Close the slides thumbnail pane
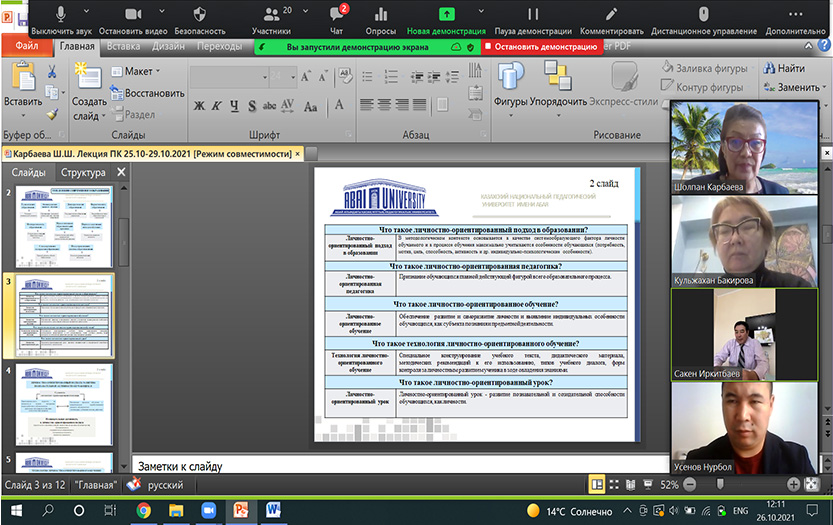The height and width of the screenshot is (525, 833). (121, 173)
